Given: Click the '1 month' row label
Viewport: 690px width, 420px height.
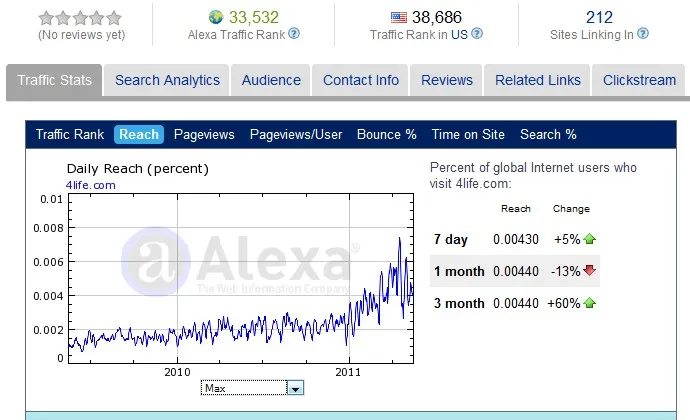Looking at the screenshot, I should coord(459,271).
